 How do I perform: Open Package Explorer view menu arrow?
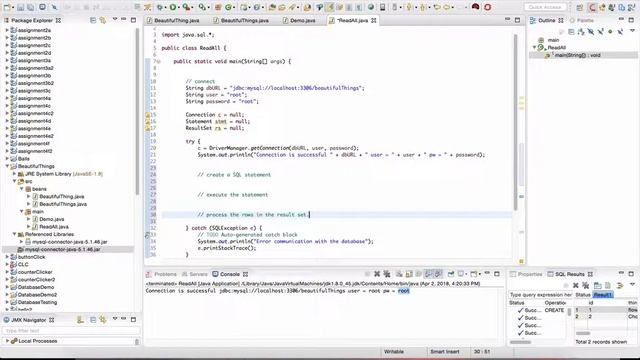[x=115, y=19]
